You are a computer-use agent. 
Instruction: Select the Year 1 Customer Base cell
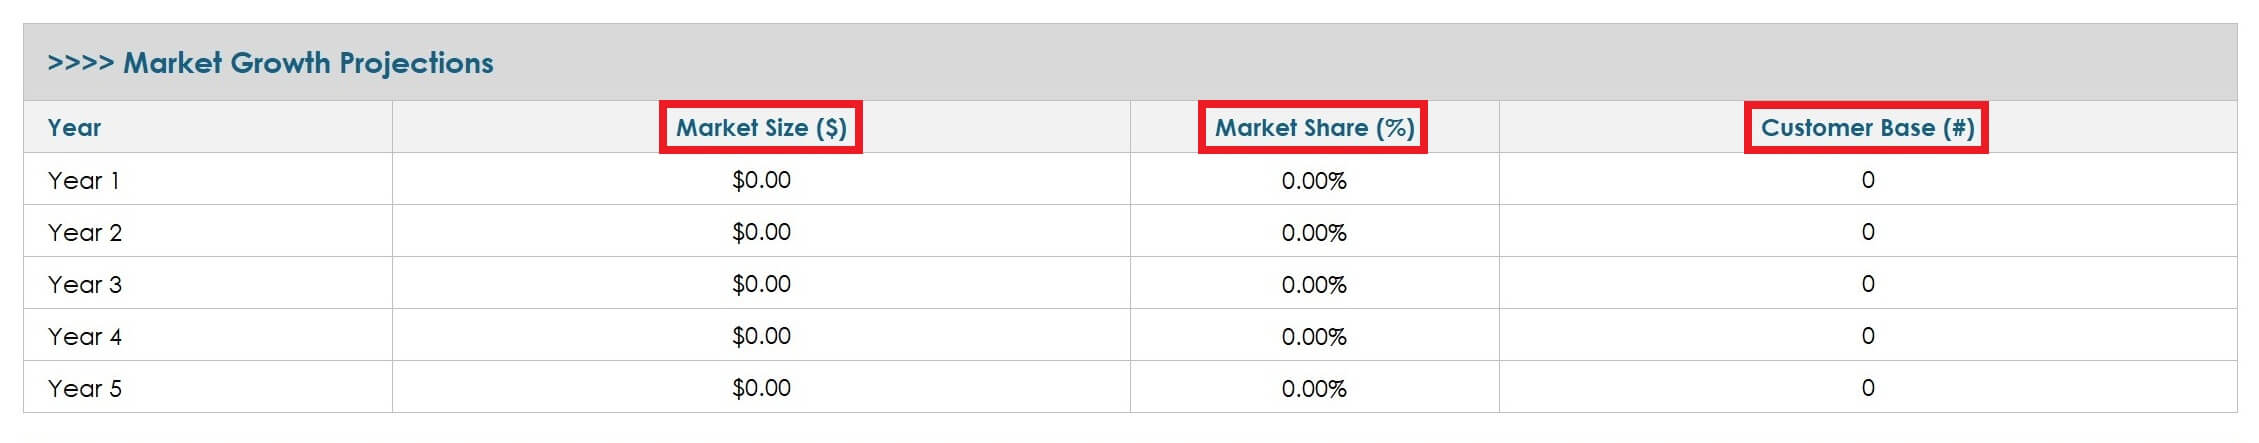pyautogui.click(x=1868, y=180)
